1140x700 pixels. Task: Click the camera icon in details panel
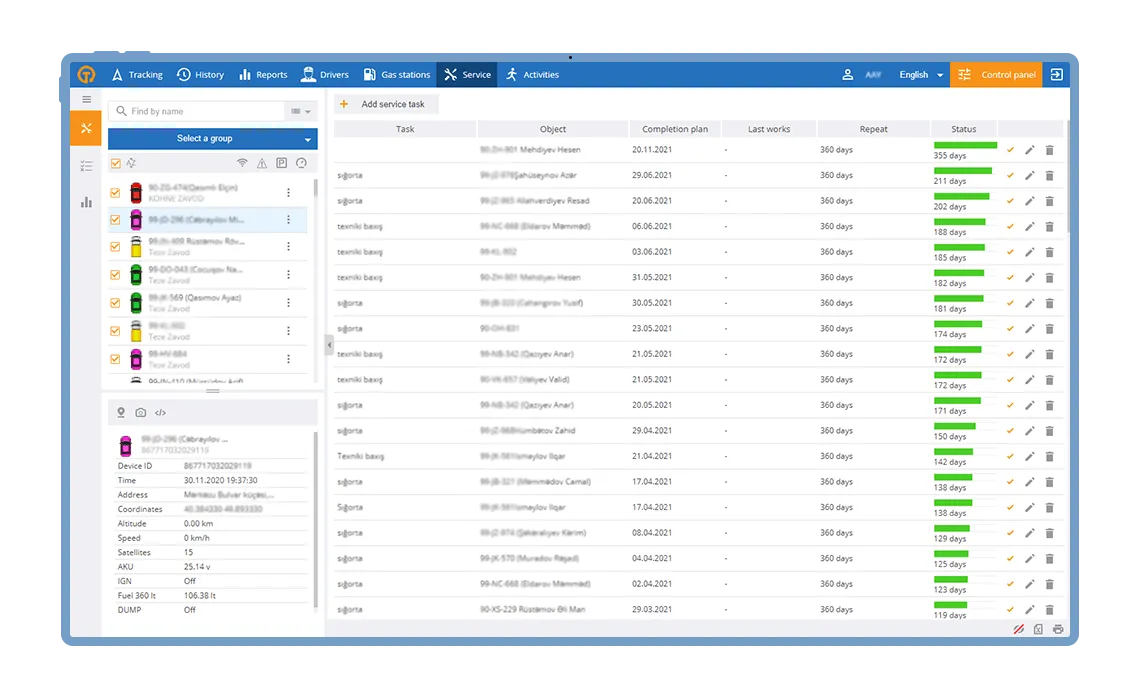141,412
